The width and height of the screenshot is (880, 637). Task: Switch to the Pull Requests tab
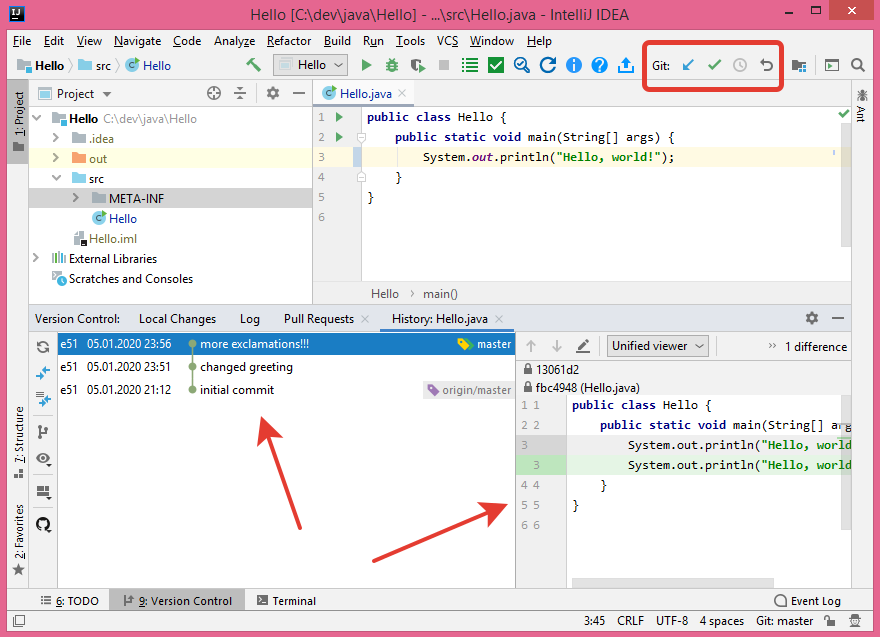(319, 319)
